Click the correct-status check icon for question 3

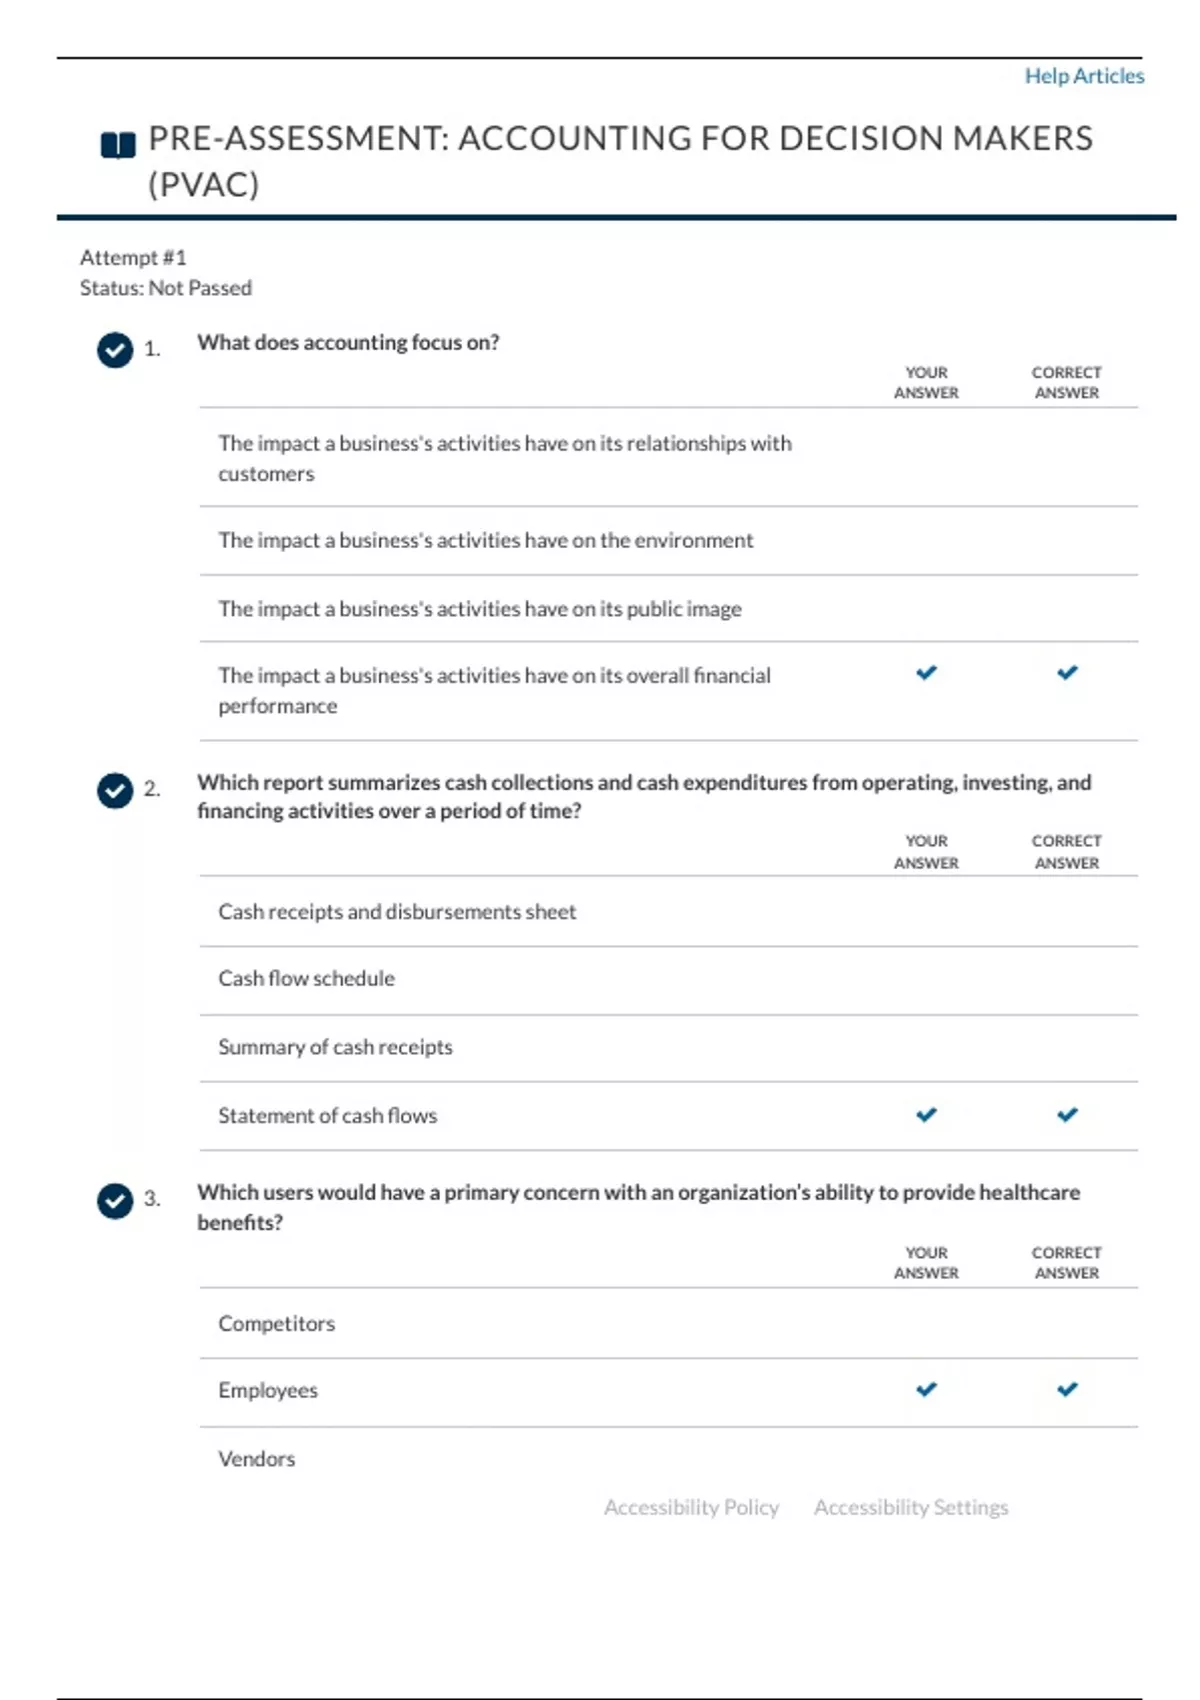(115, 1201)
